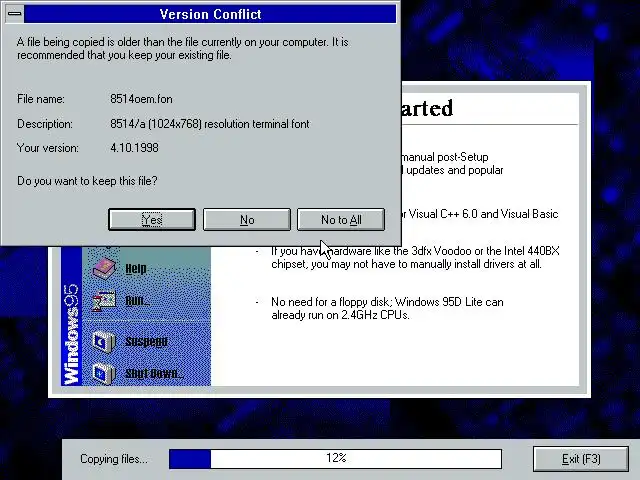Click the 'Description:' label
The image size is (640, 480).
coord(45,124)
